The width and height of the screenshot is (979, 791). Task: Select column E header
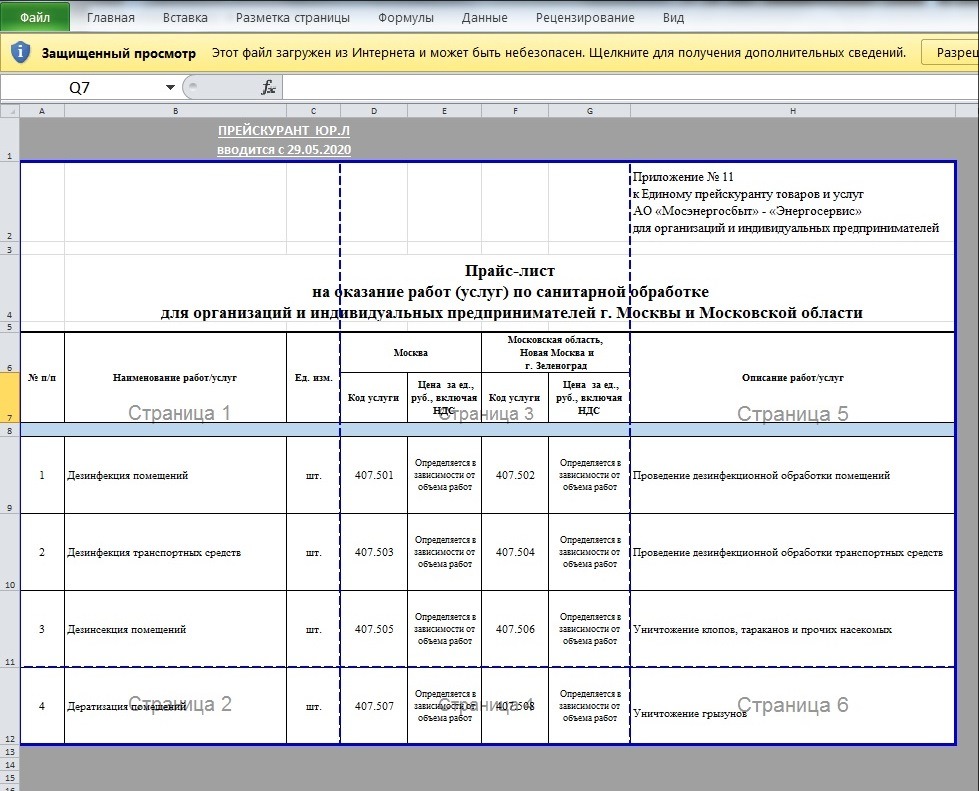click(445, 111)
